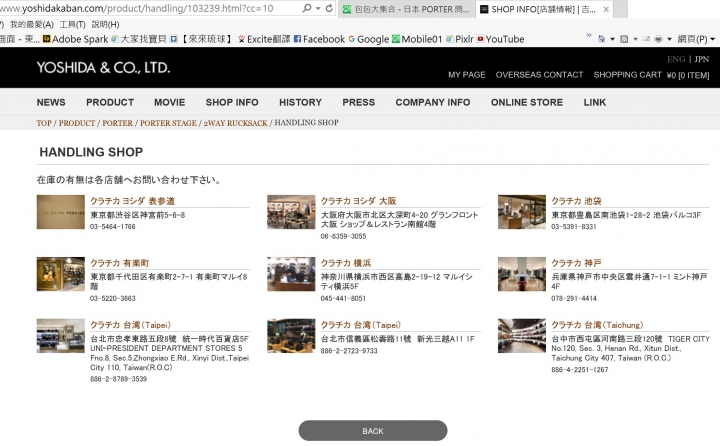Screen dimensions: 720x446
Task: Click the home icon in command bar
Action: coord(602,39)
